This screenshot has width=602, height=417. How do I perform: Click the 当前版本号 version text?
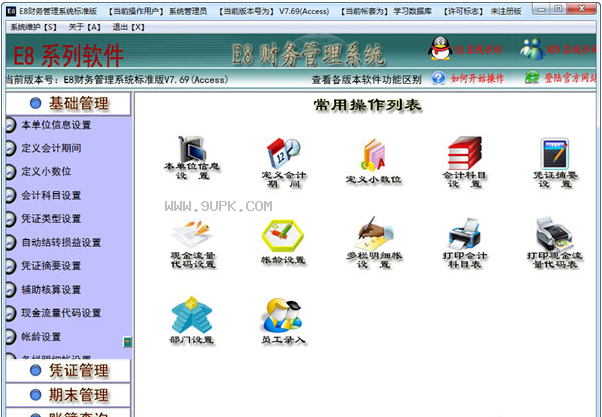click(117, 80)
